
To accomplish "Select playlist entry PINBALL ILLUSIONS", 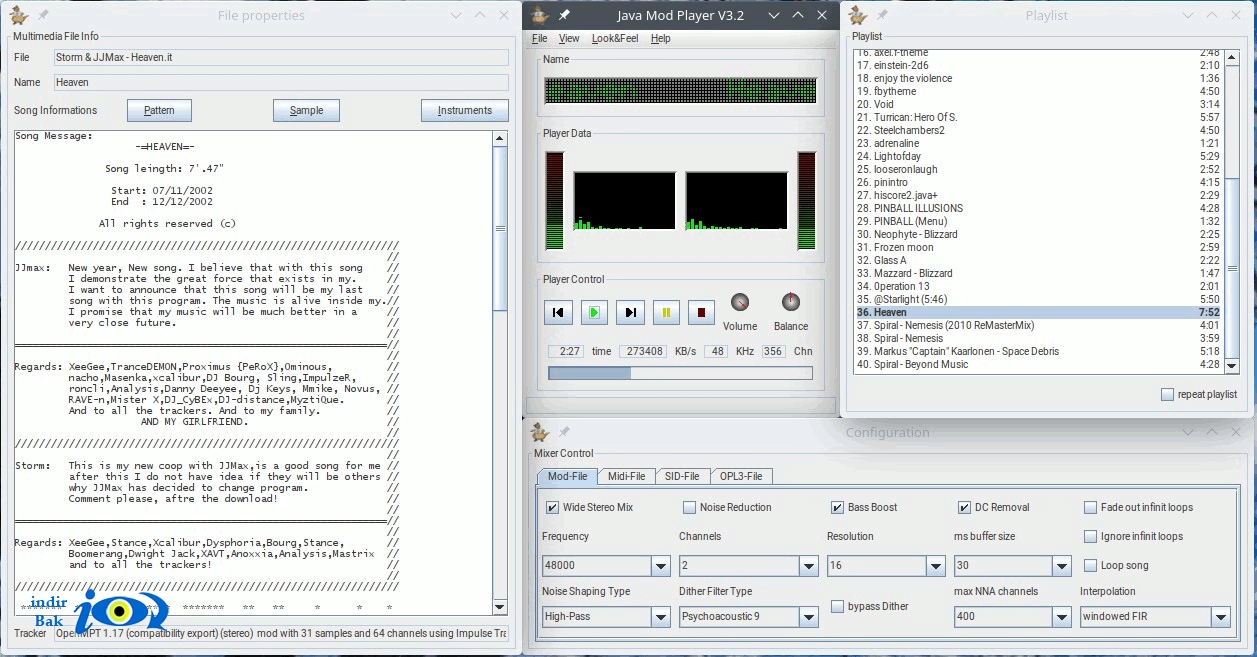I will 1039,208.
